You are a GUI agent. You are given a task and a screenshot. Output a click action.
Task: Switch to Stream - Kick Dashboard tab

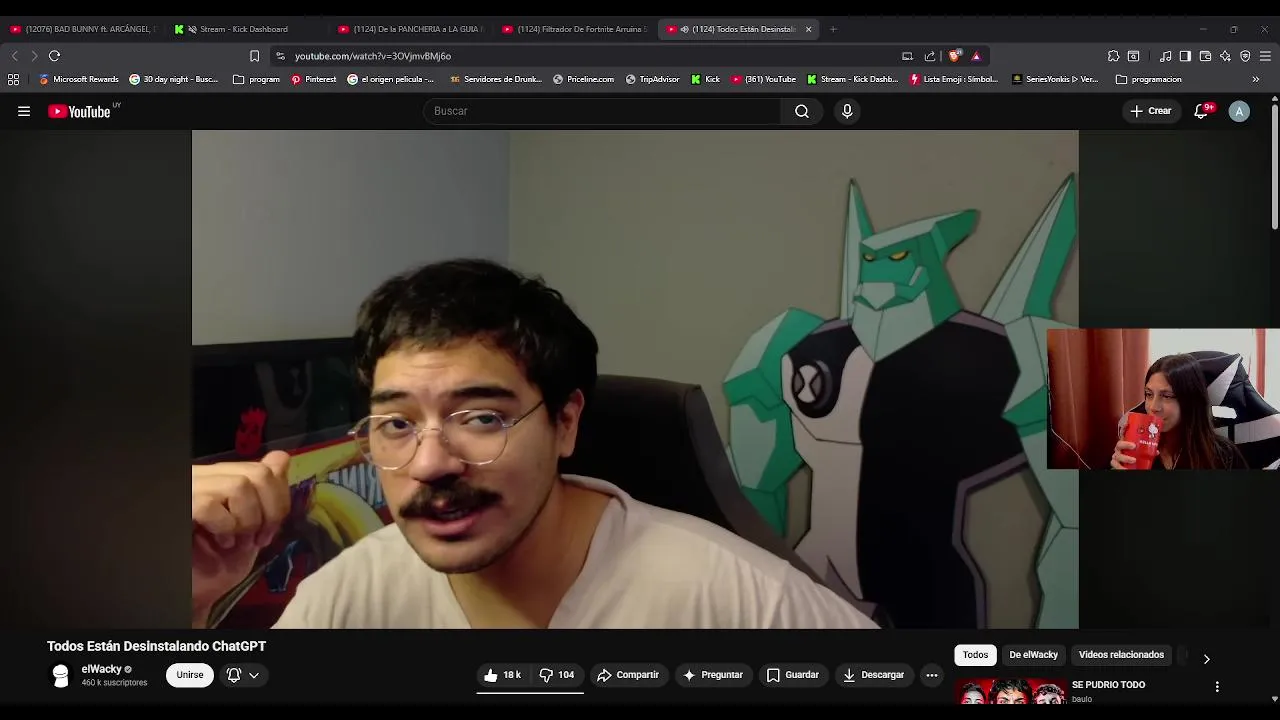246,29
